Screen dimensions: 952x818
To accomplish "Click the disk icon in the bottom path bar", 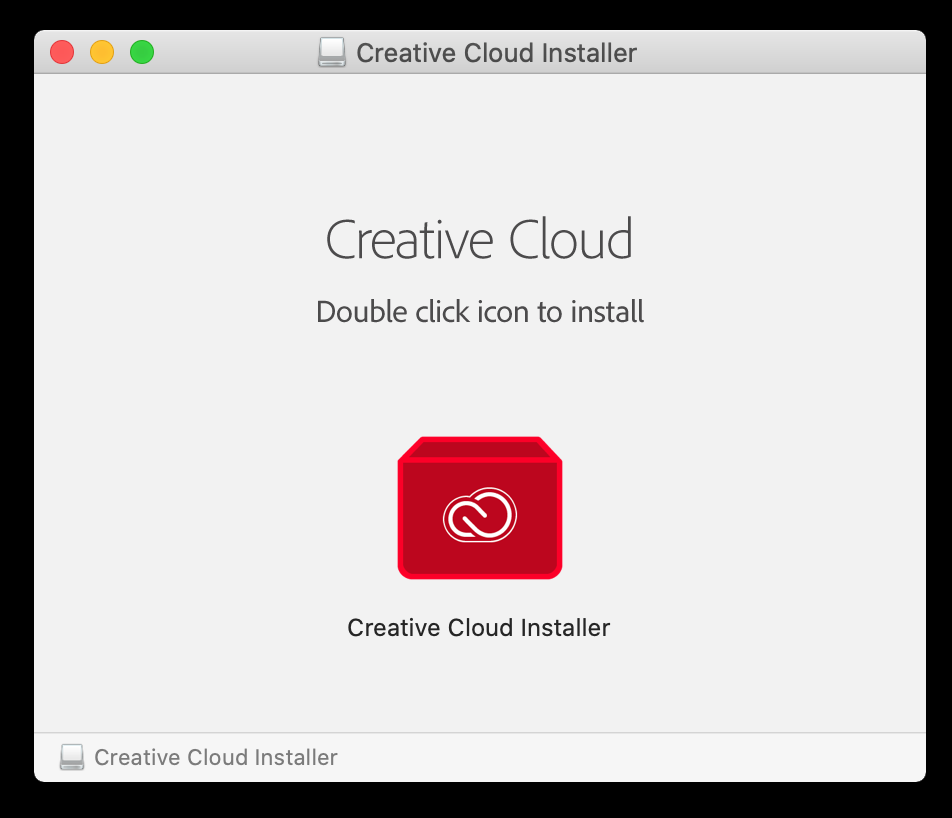I will coord(72,757).
